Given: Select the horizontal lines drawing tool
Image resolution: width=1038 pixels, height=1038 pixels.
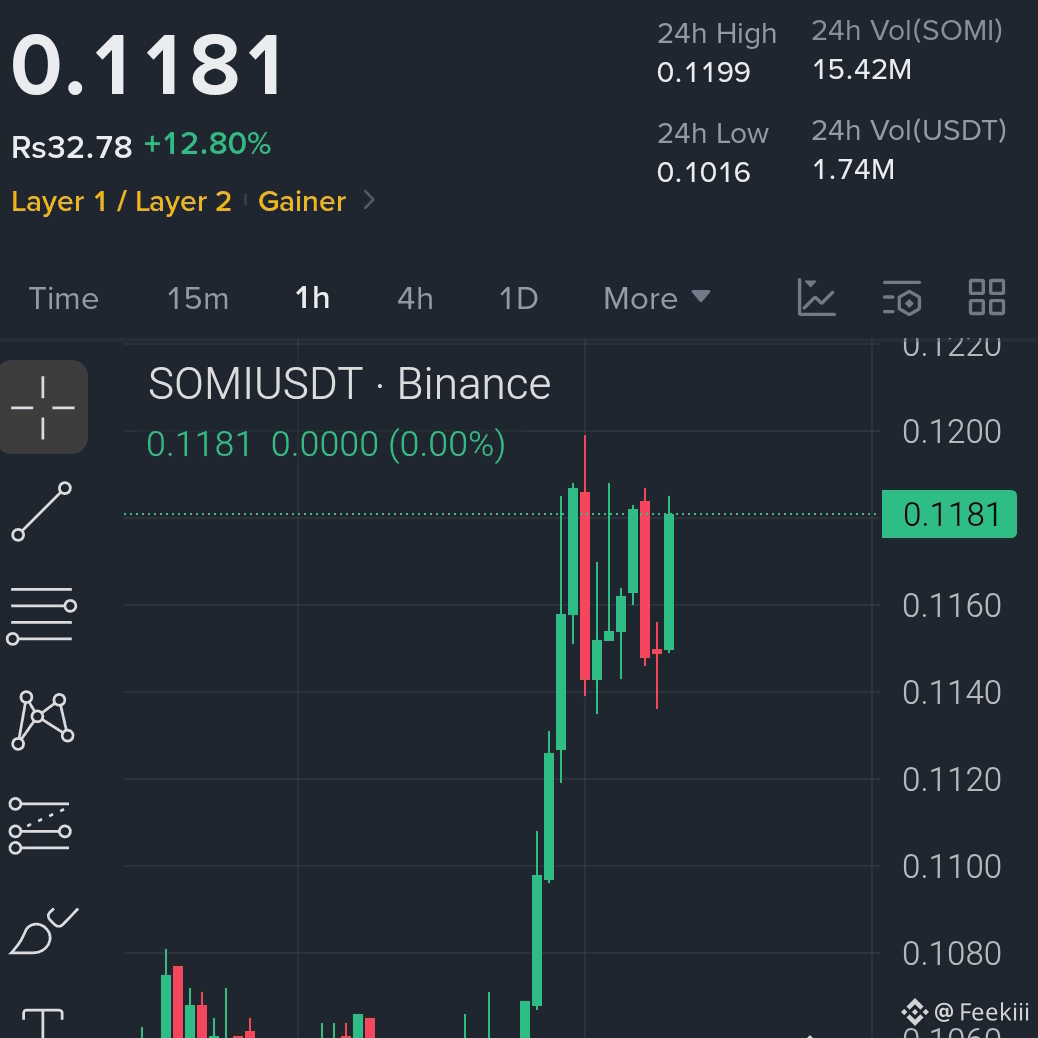Looking at the screenshot, I should (42, 615).
